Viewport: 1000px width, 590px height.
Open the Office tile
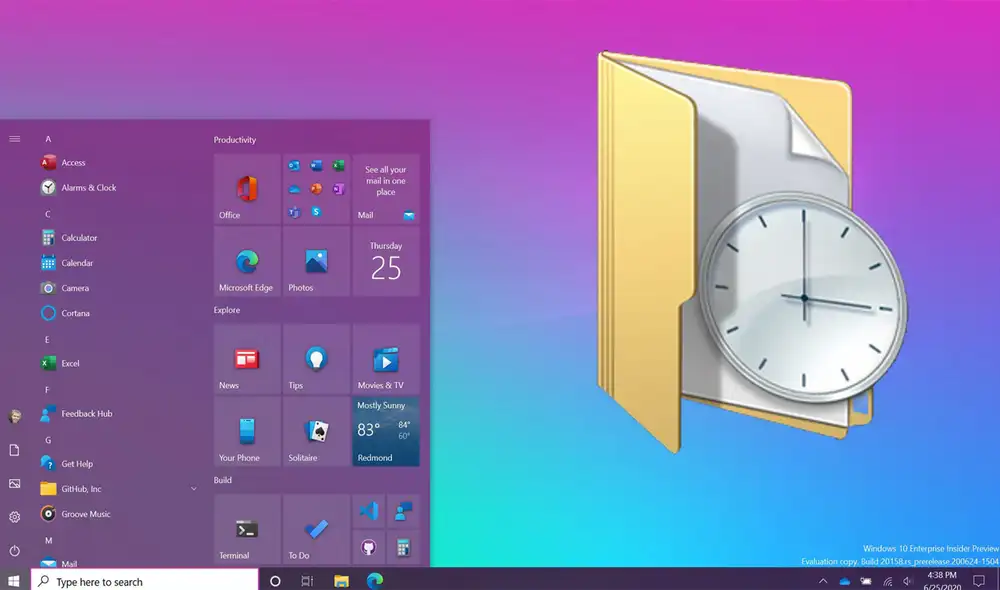click(x=247, y=189)
